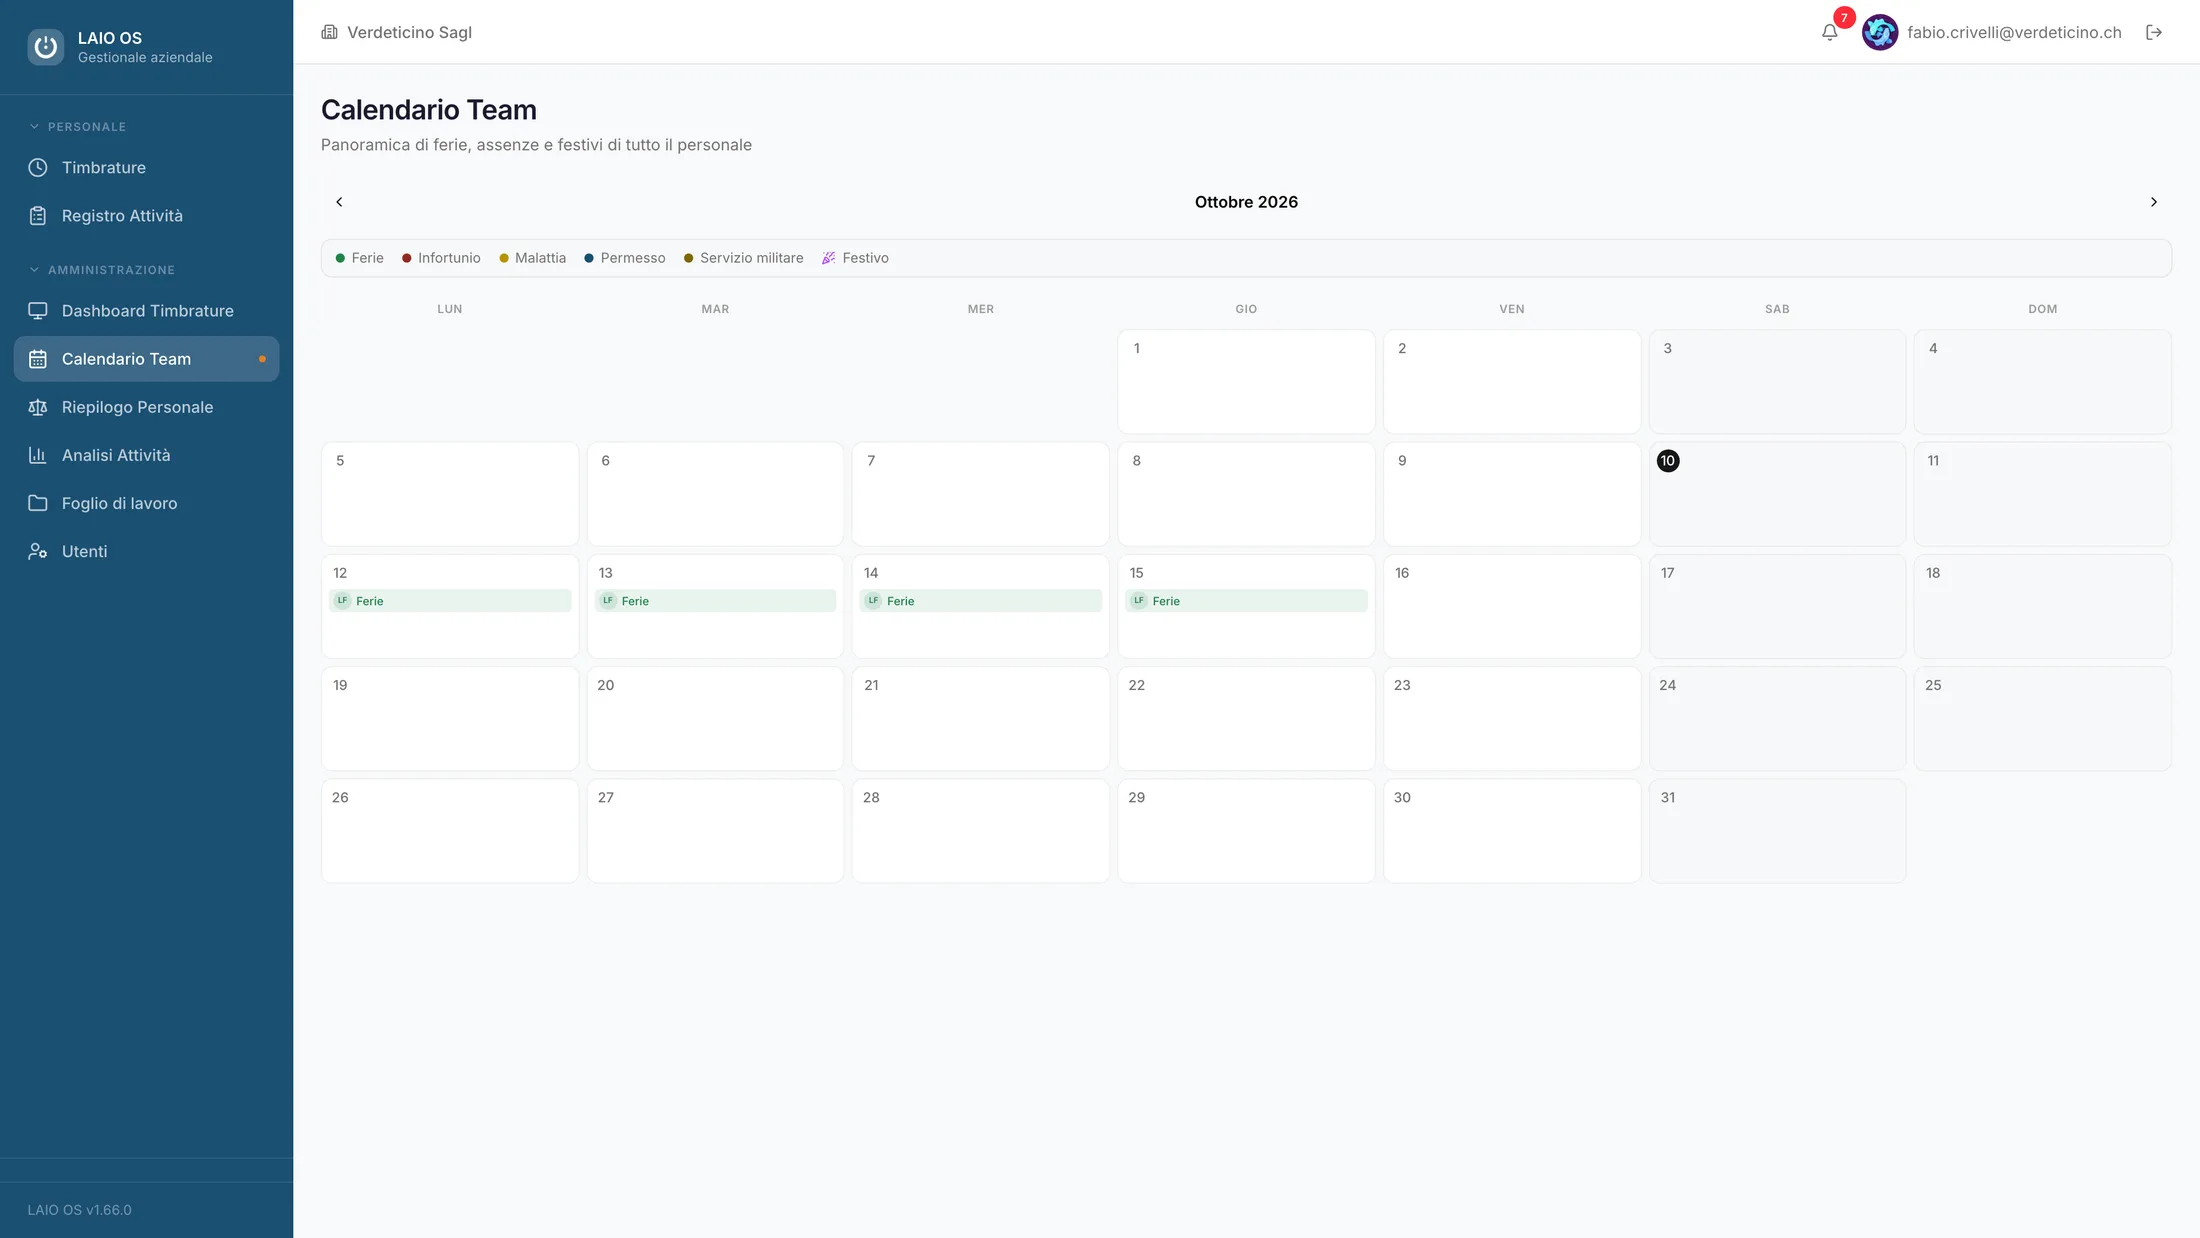Click the Servizio militare legend label

coord(751,258)
